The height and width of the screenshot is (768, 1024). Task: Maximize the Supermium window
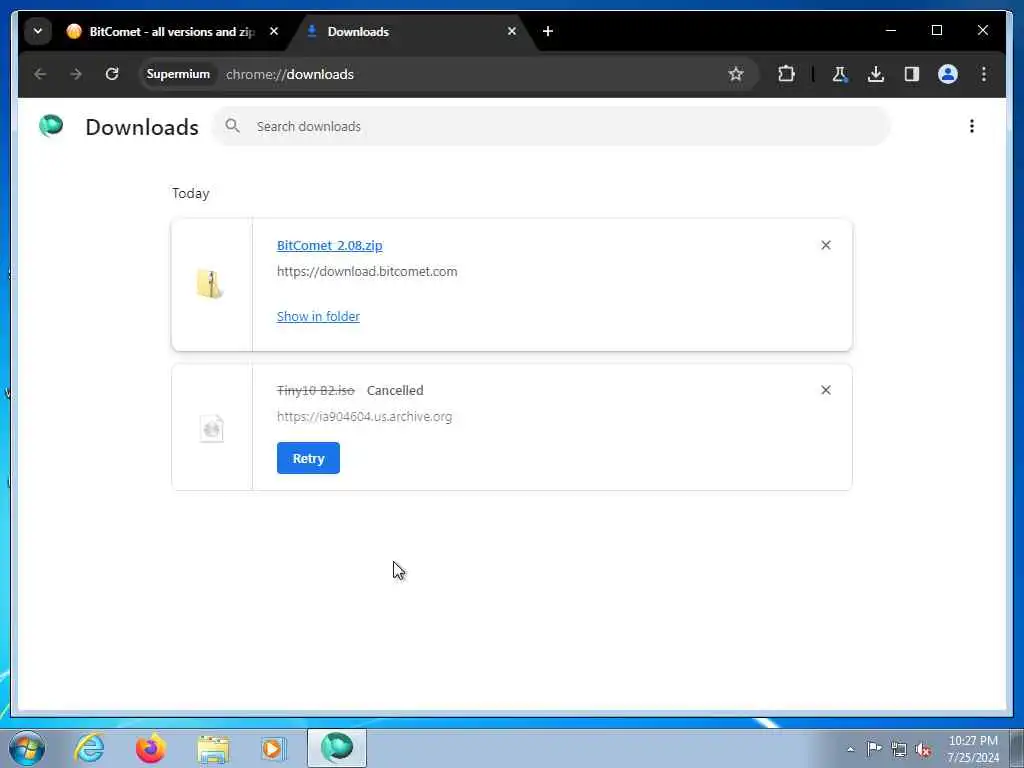coord(936,31)
